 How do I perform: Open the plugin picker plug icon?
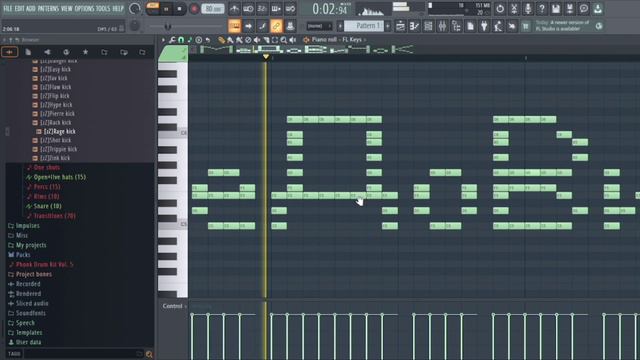[484, 26]
